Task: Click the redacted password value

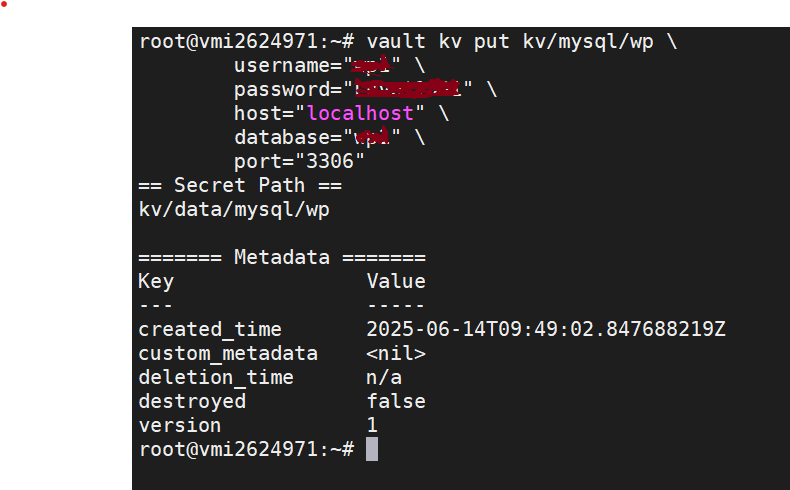Action: (x=408, y=88)
